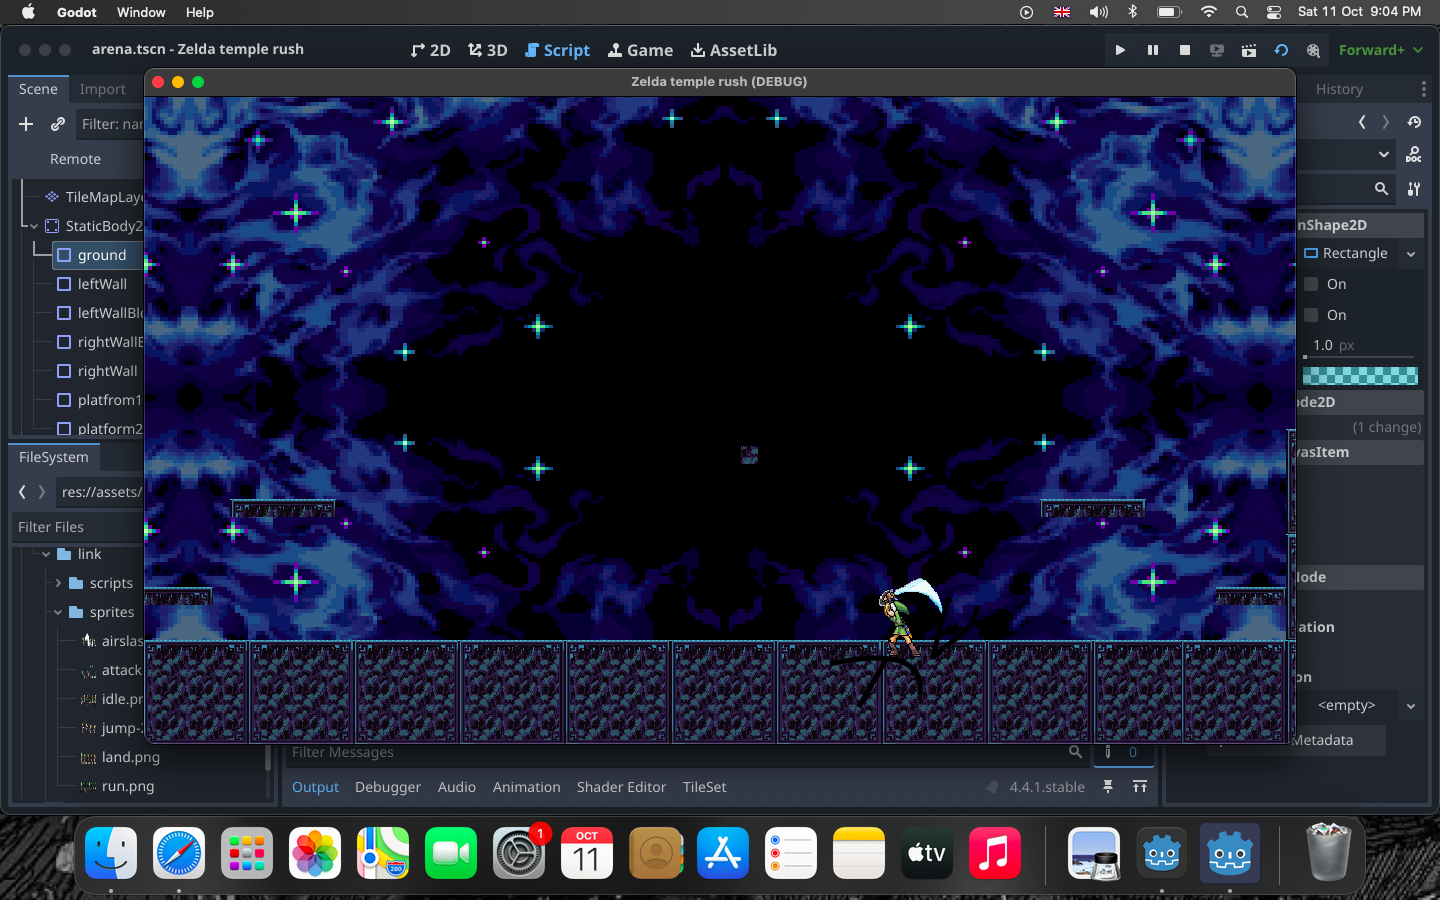1440x900 pixels.
Task: Open the inspector DOC documentation icon
Action: pos(1413,155)
